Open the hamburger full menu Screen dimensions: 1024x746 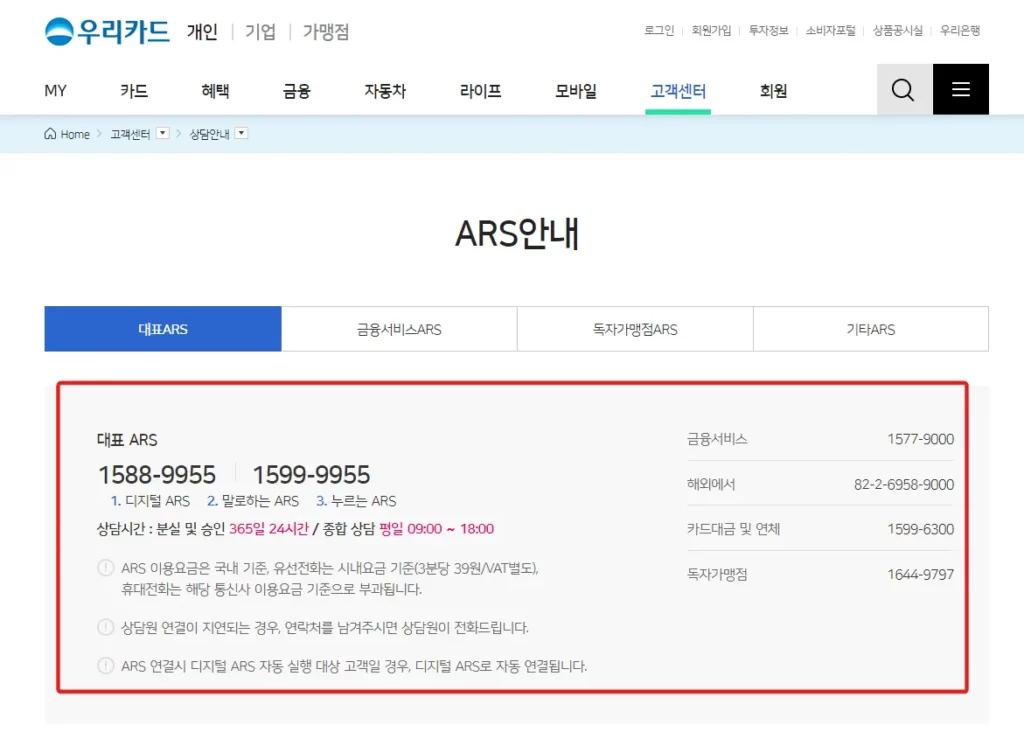coord(960,90)
